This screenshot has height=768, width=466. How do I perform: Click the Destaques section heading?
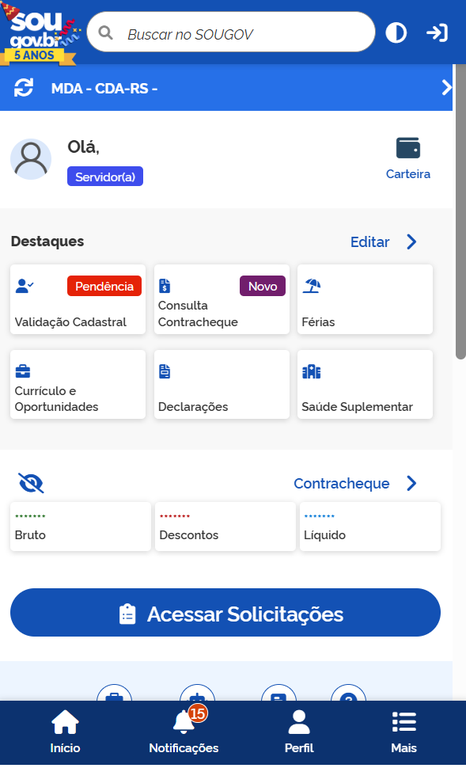pyautogui.click(x=48, y=241)
